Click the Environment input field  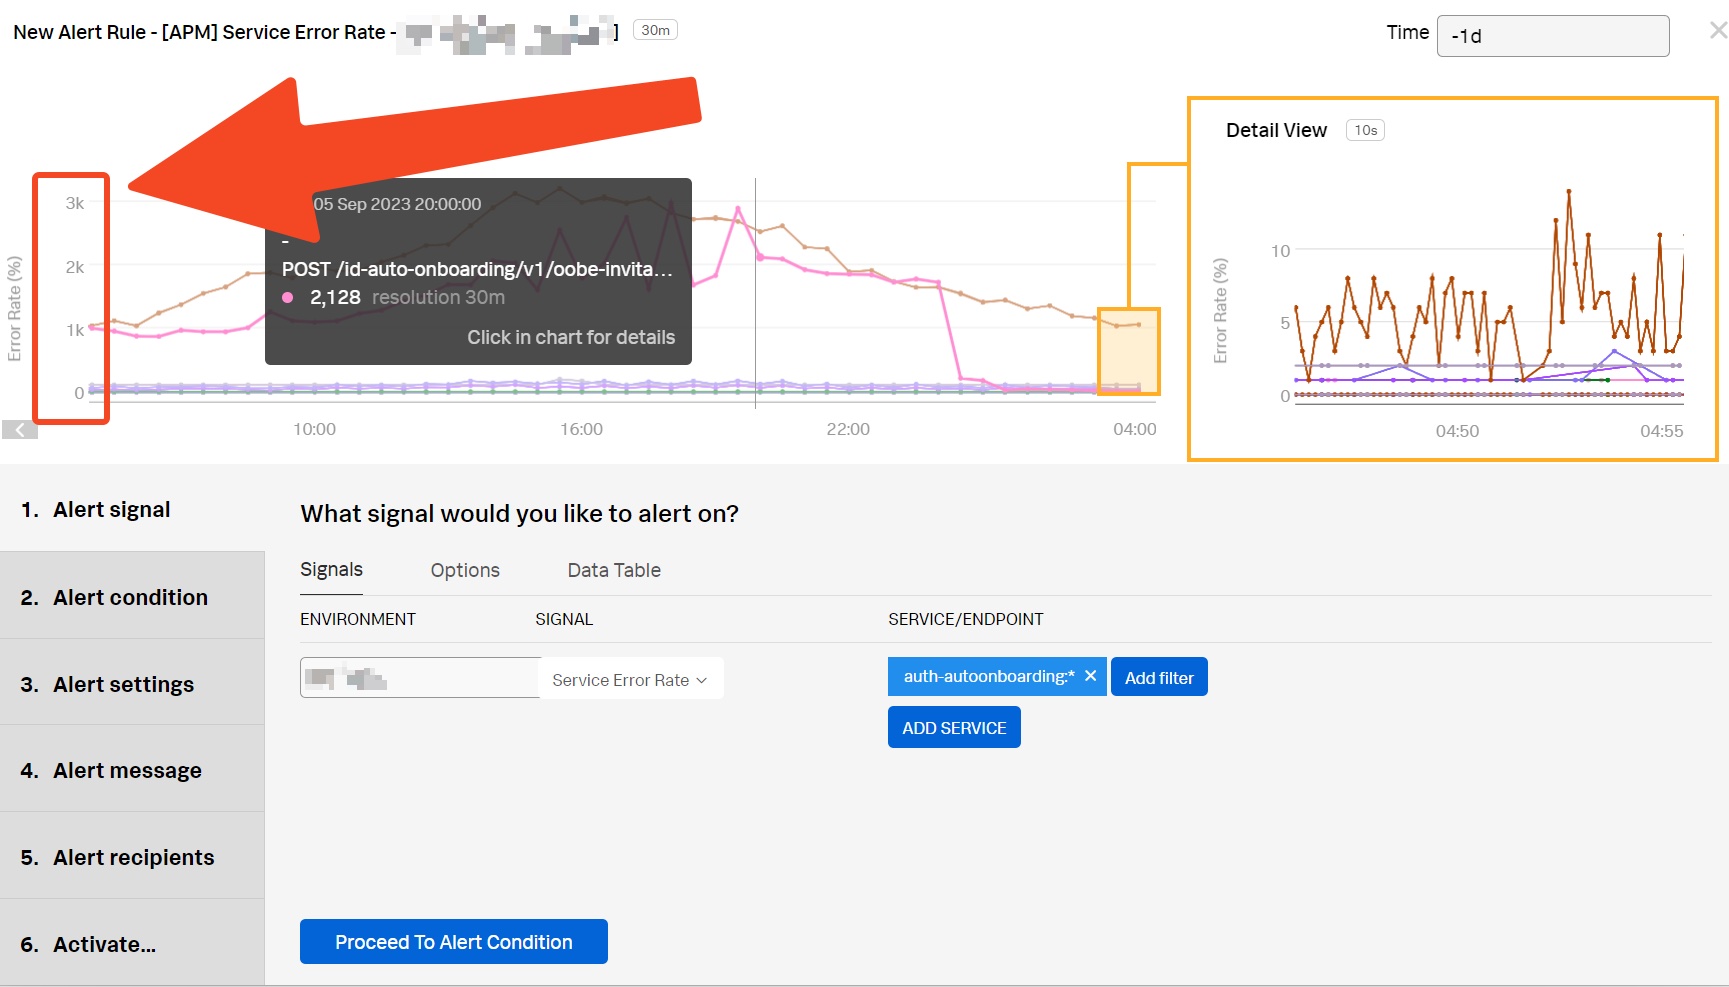point(419,677)
